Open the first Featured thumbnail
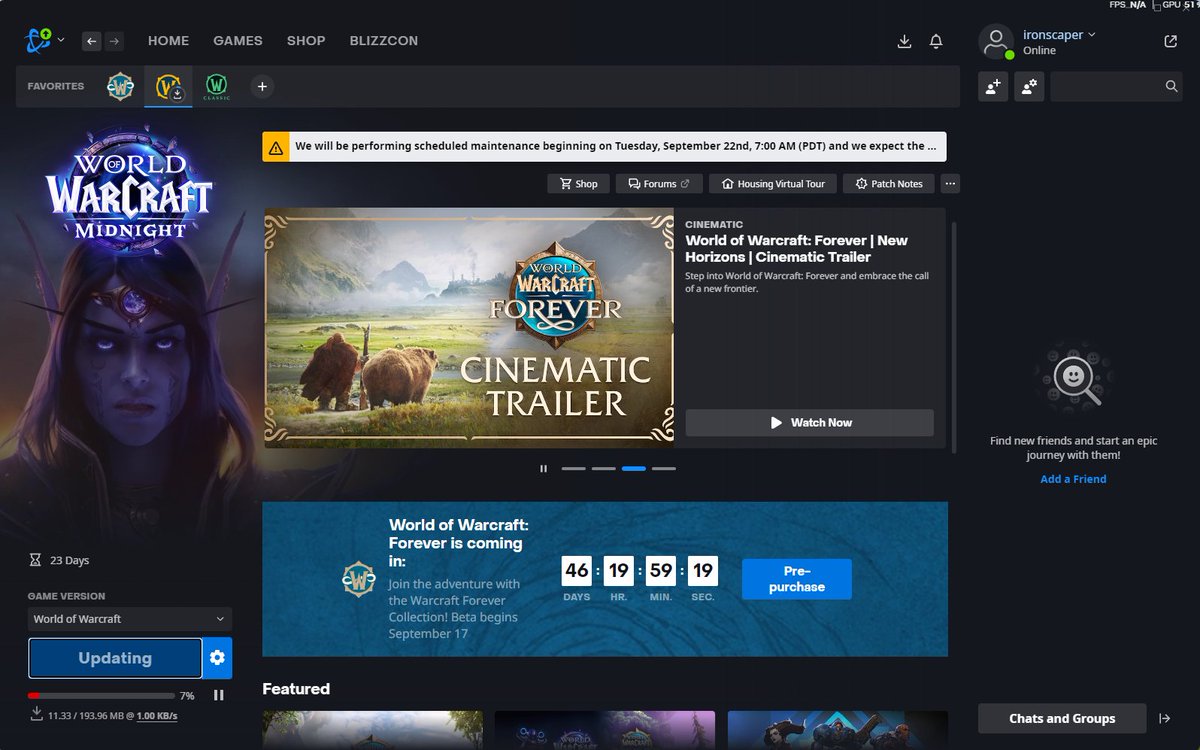The height and width of the screenshot is (750, 1200). [x=373, y=730]
